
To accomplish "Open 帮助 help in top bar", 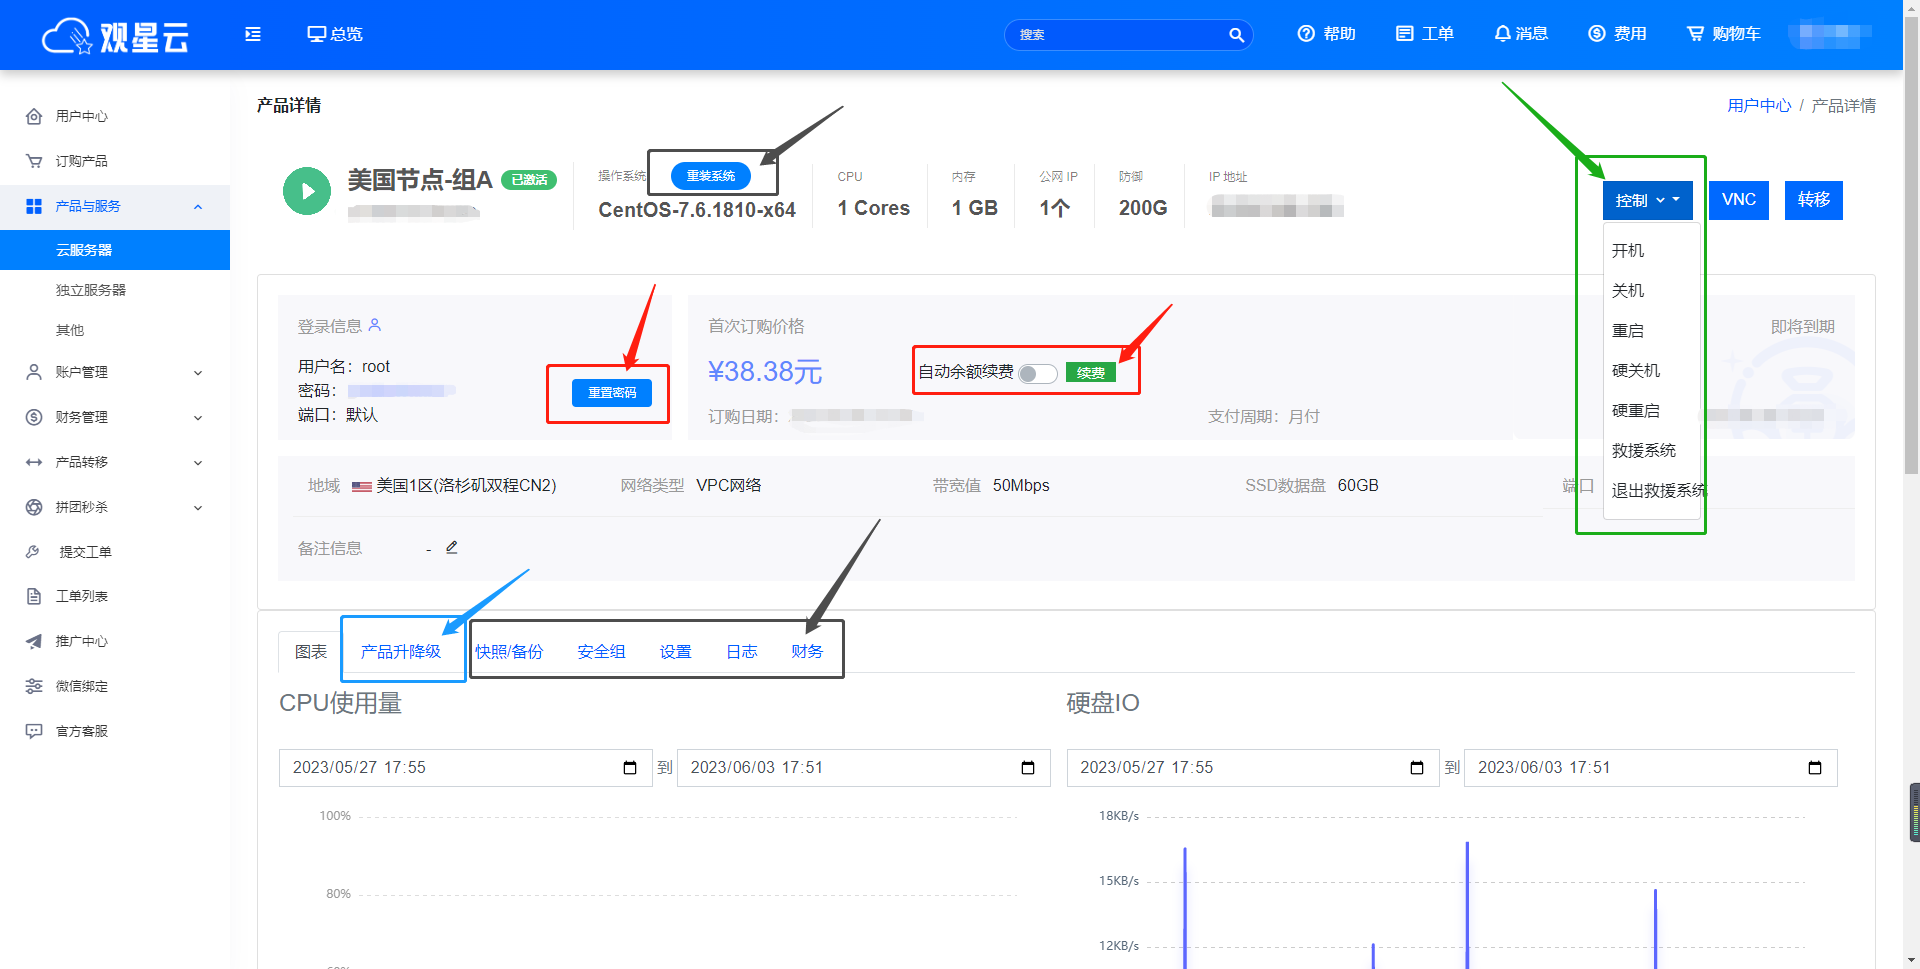I will (1326, 34).
